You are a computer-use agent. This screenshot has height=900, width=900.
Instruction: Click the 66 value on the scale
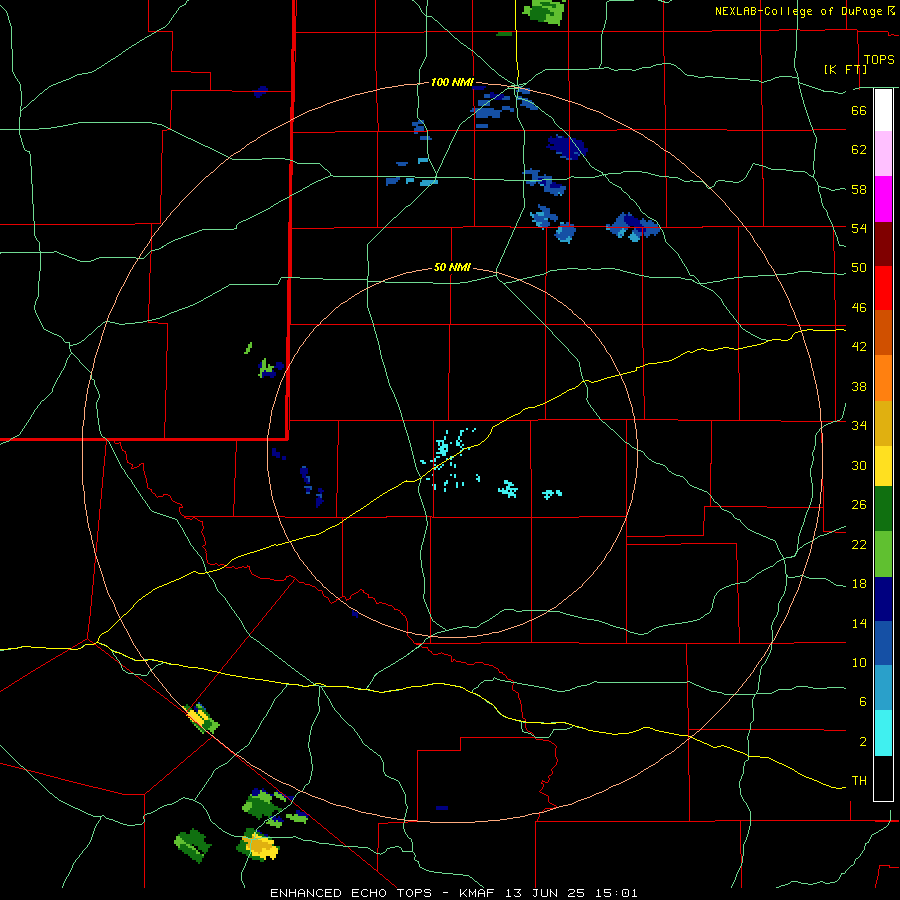859,110
